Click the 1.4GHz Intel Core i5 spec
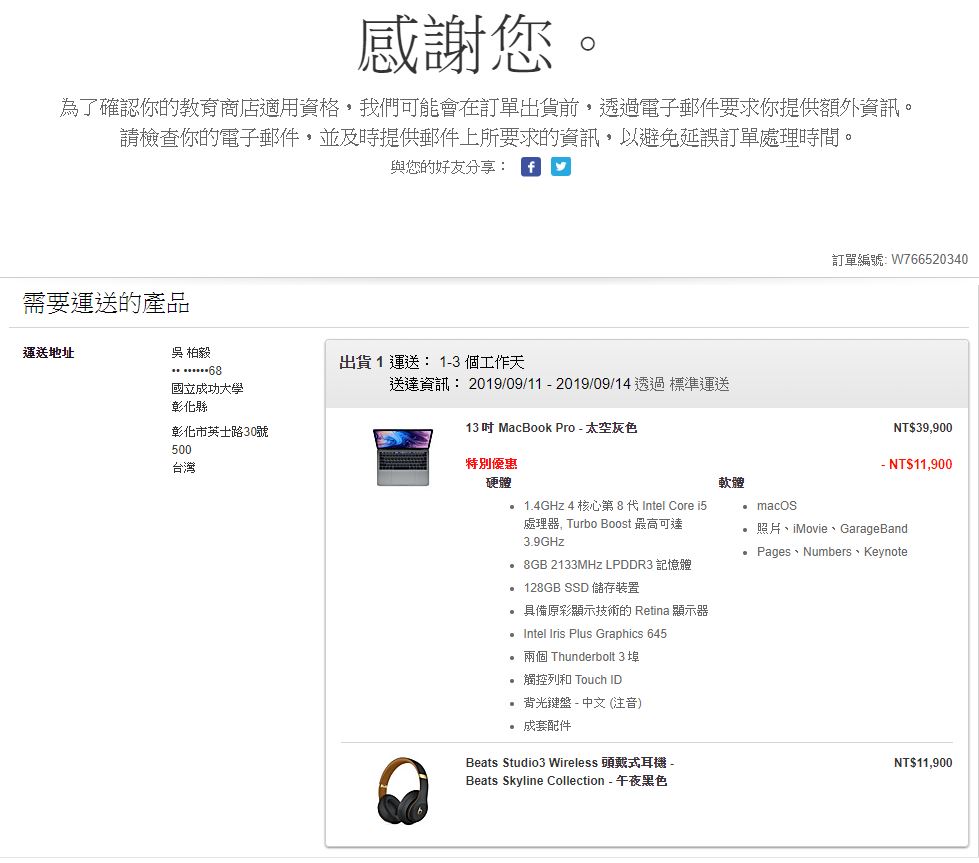This screenshot has height=863, width=979. [x=616, y=523]
